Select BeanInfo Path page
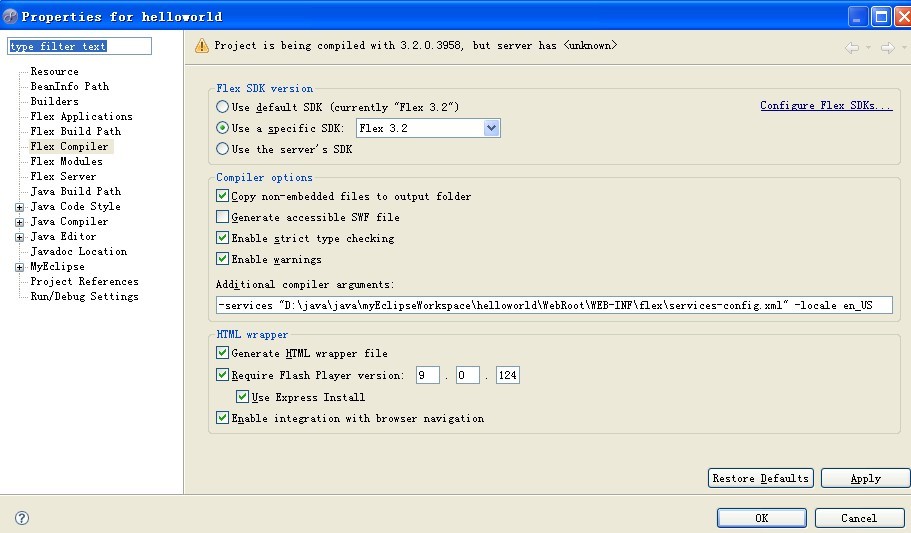The height and width of the screenshot is (533, 911). 70,87
